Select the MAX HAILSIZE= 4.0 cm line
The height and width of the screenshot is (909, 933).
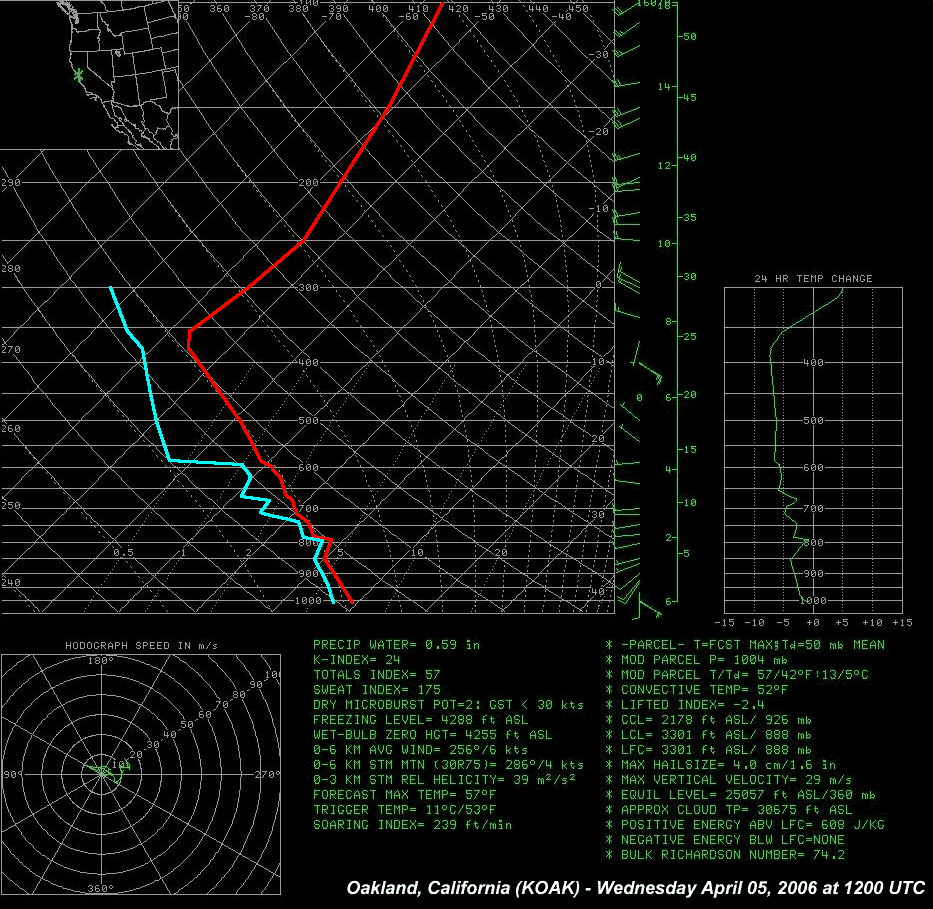pos(721,764)
